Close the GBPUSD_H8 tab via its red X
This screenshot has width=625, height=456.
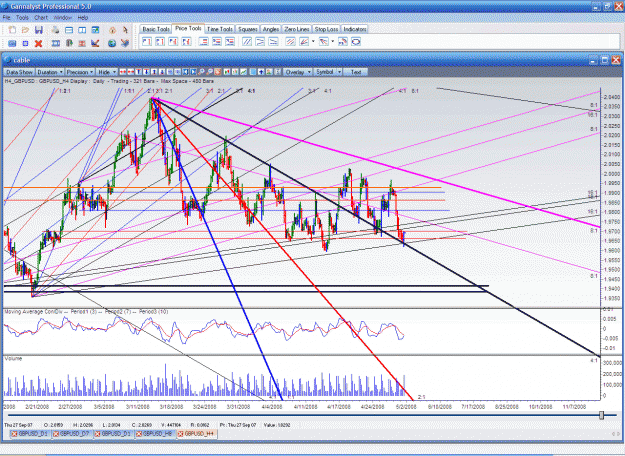tap(139, 433)
